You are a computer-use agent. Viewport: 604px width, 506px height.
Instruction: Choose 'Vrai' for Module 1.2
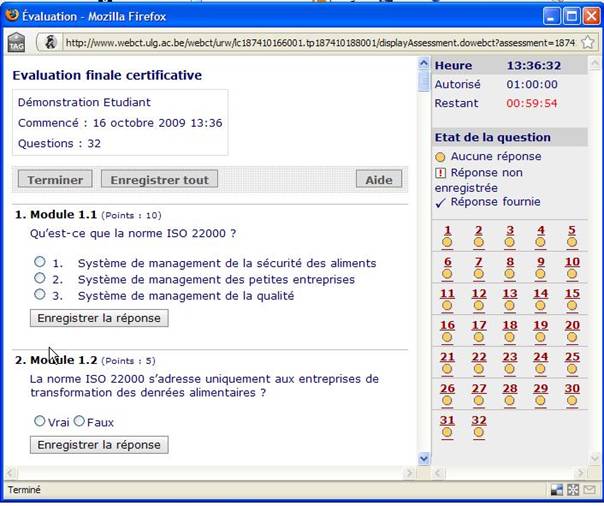tap(40, 421)
